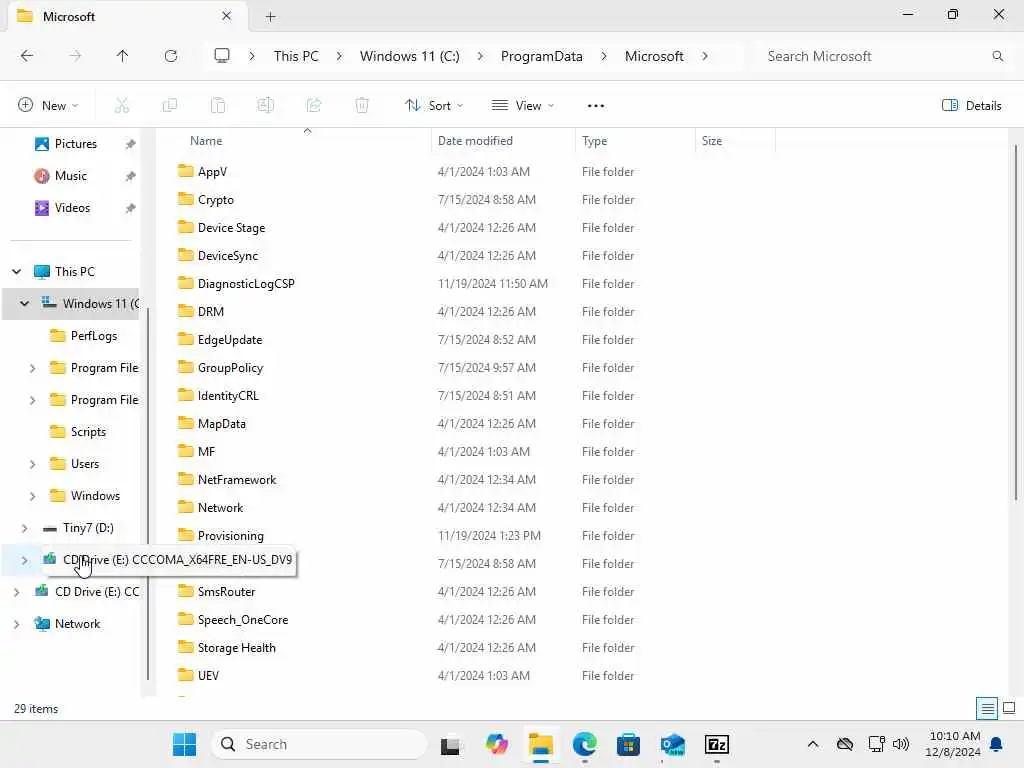This screenshot has width=1024, height=768.
Task: Select the Microsoft tab
Action: tap(128, 16)
